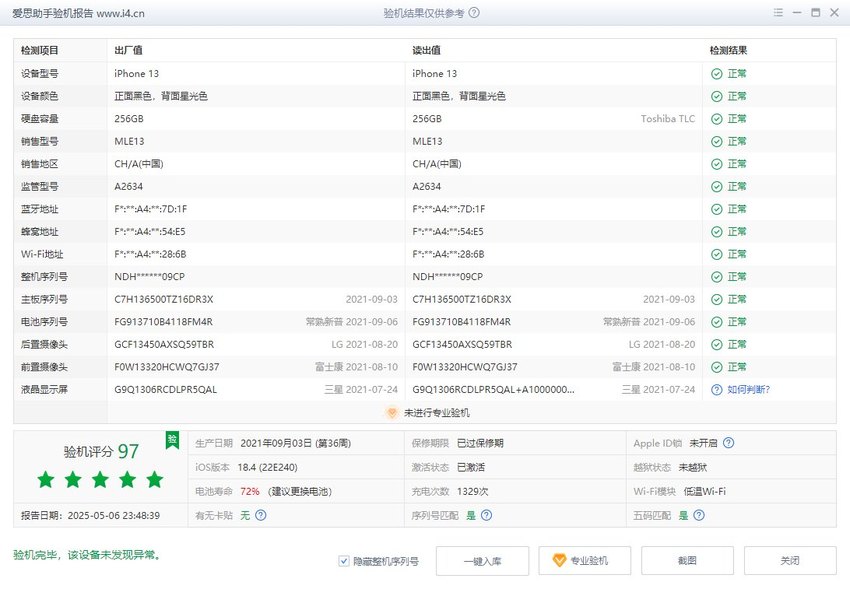Click the heart icon on 专业验机 button
This screenshot has height=589, width=850.
(x=559, y=560)
